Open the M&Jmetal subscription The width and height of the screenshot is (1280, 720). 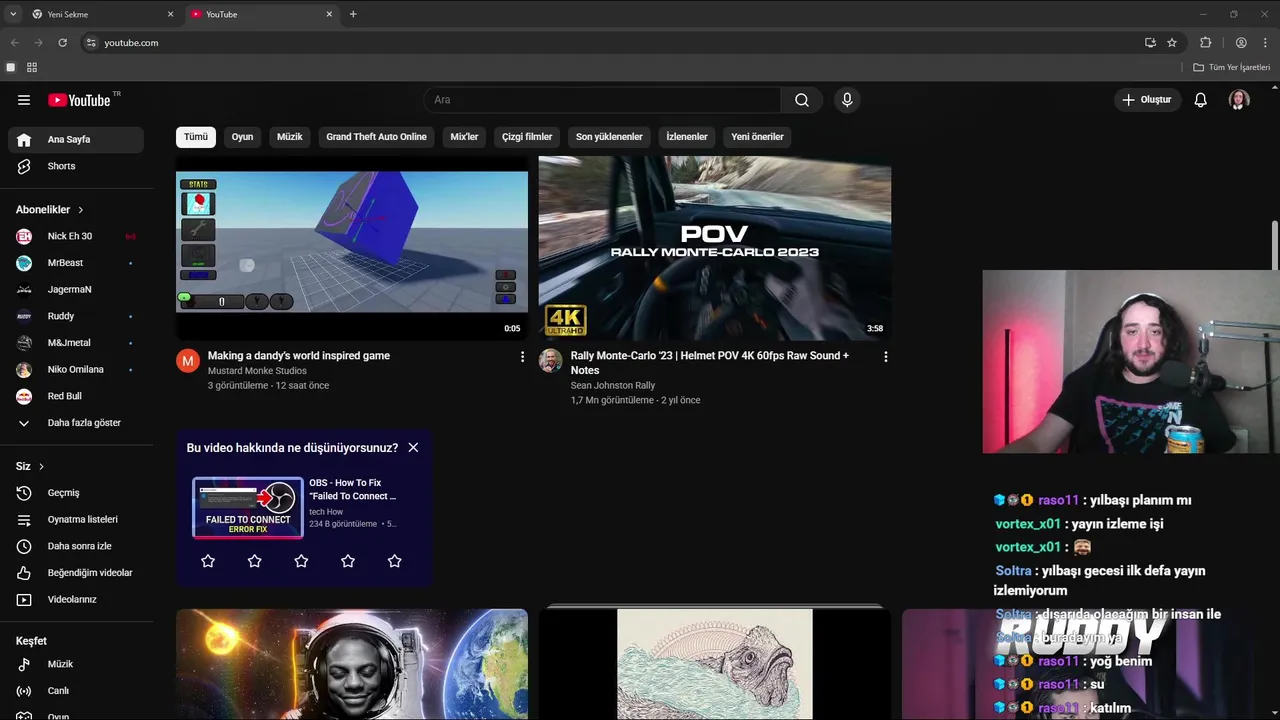(x=76, y=343)
